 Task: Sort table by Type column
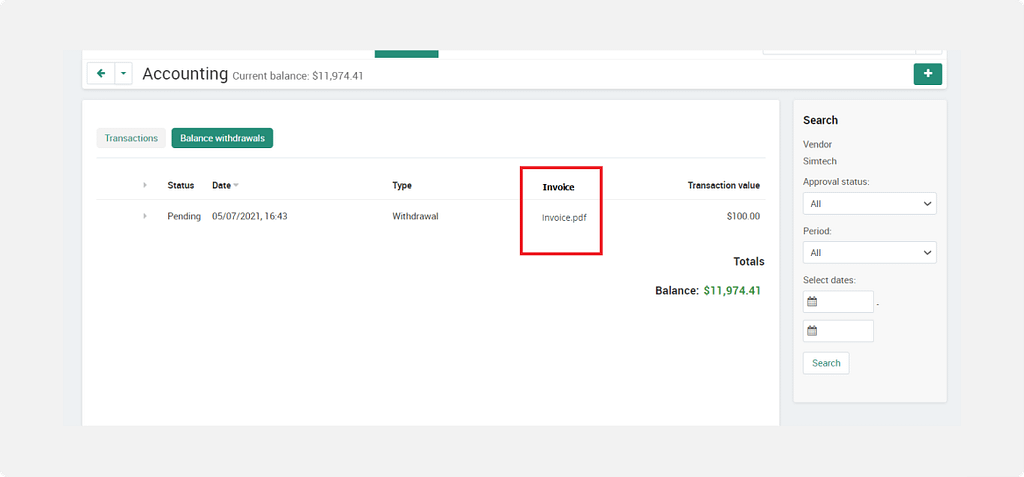coord(401,185)
